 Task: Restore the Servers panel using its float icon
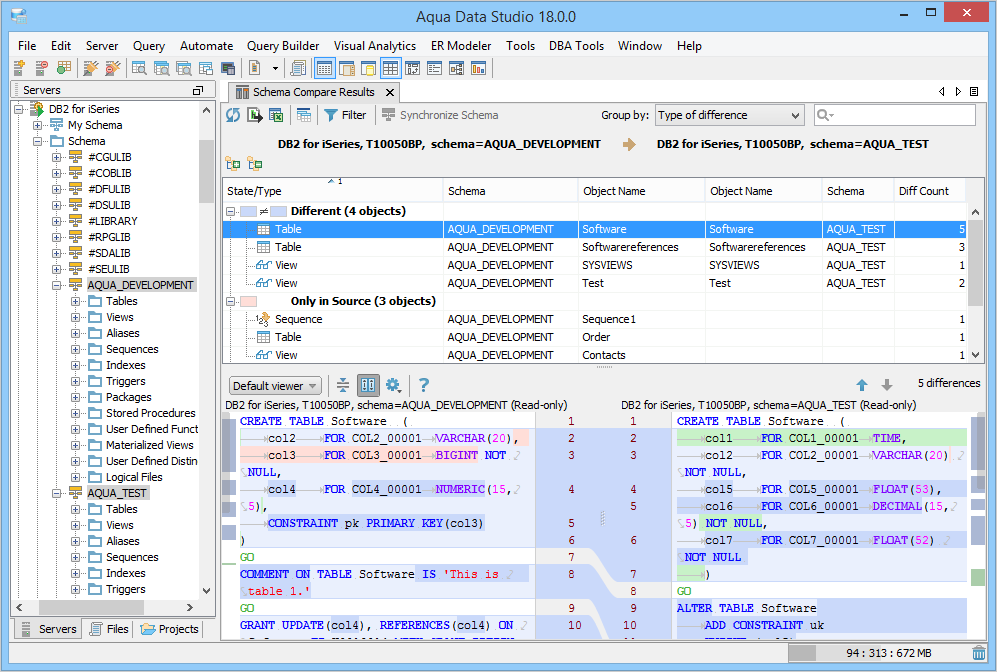point(198,90)
